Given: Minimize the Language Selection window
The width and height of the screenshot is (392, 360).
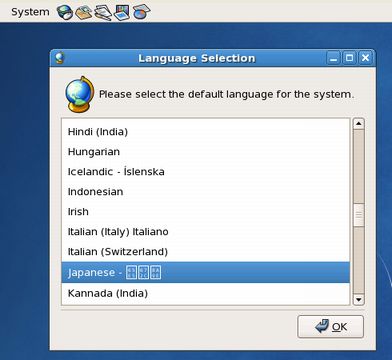Looking at the screenshot, I should [x=333, y=58].
